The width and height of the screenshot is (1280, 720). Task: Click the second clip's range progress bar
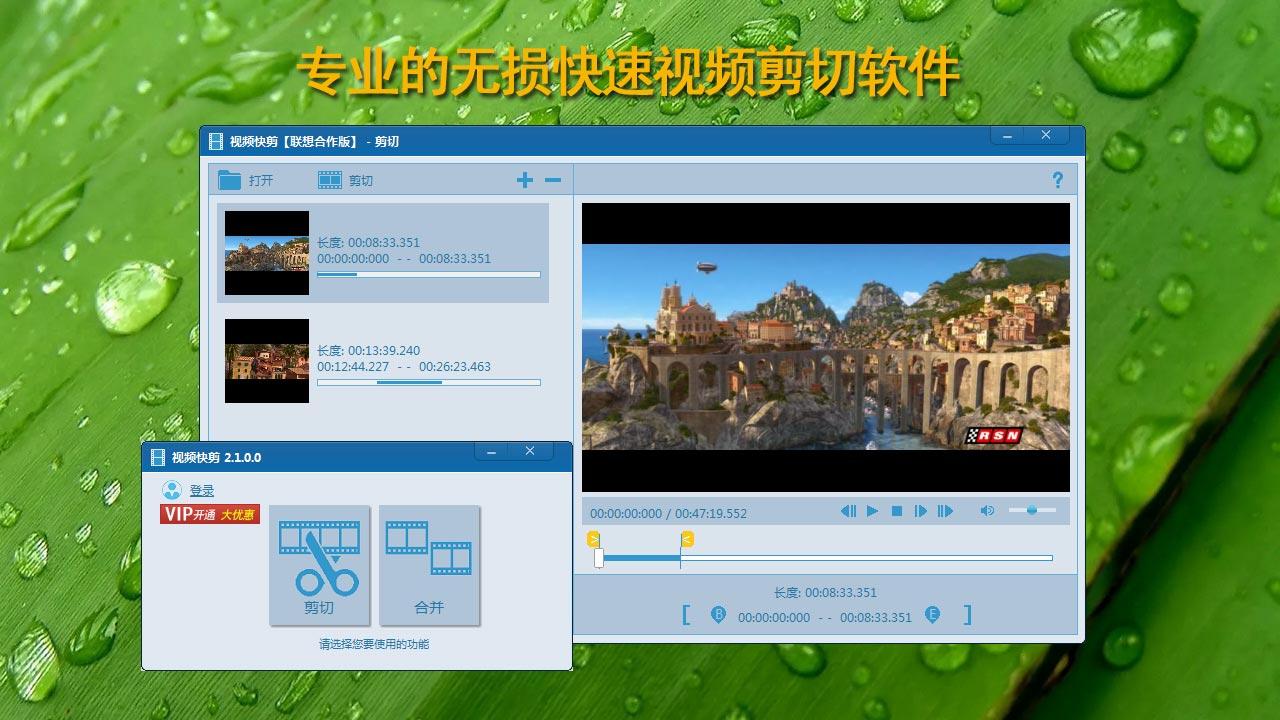(x=428, y=382)
